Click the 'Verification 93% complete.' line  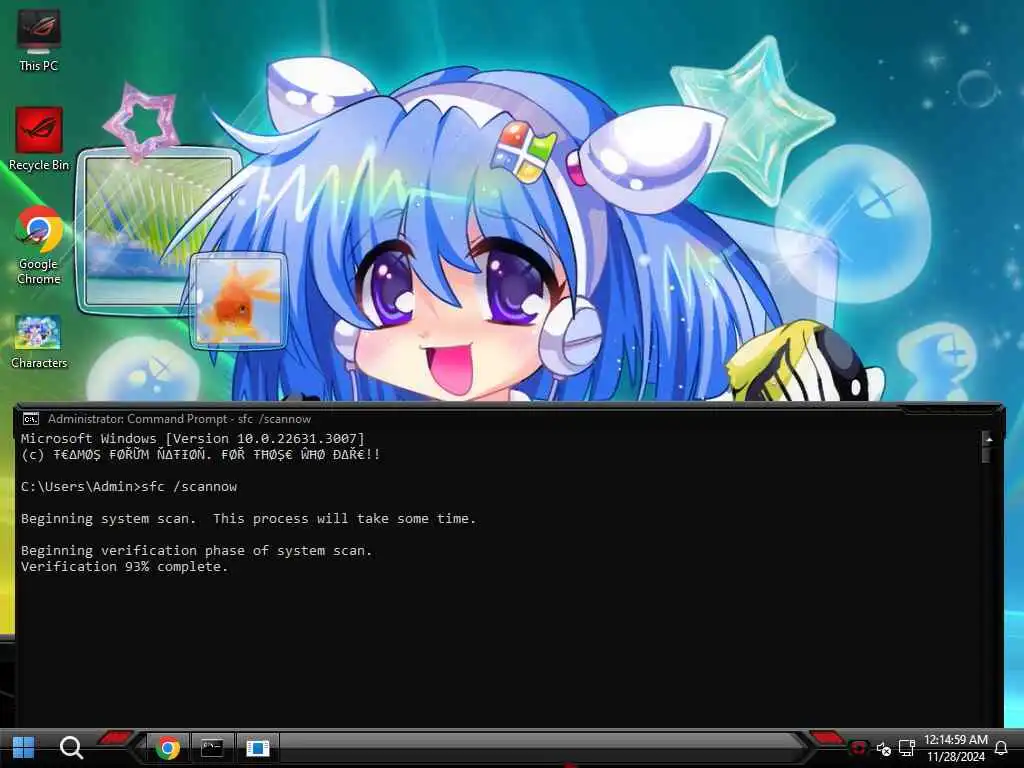[x=125, y=567]
